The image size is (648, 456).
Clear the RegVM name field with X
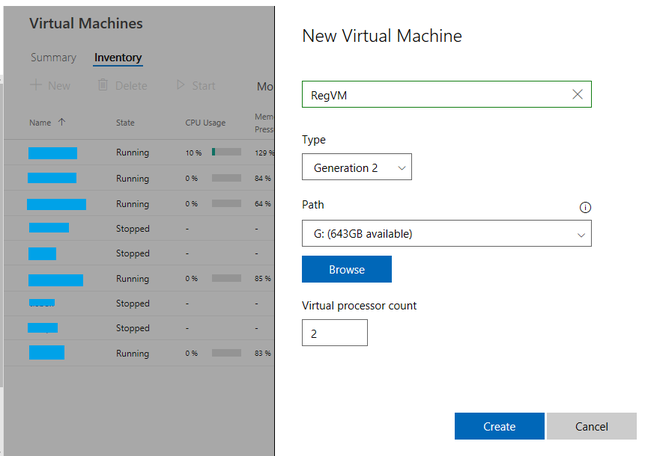[x=577, y=95]
